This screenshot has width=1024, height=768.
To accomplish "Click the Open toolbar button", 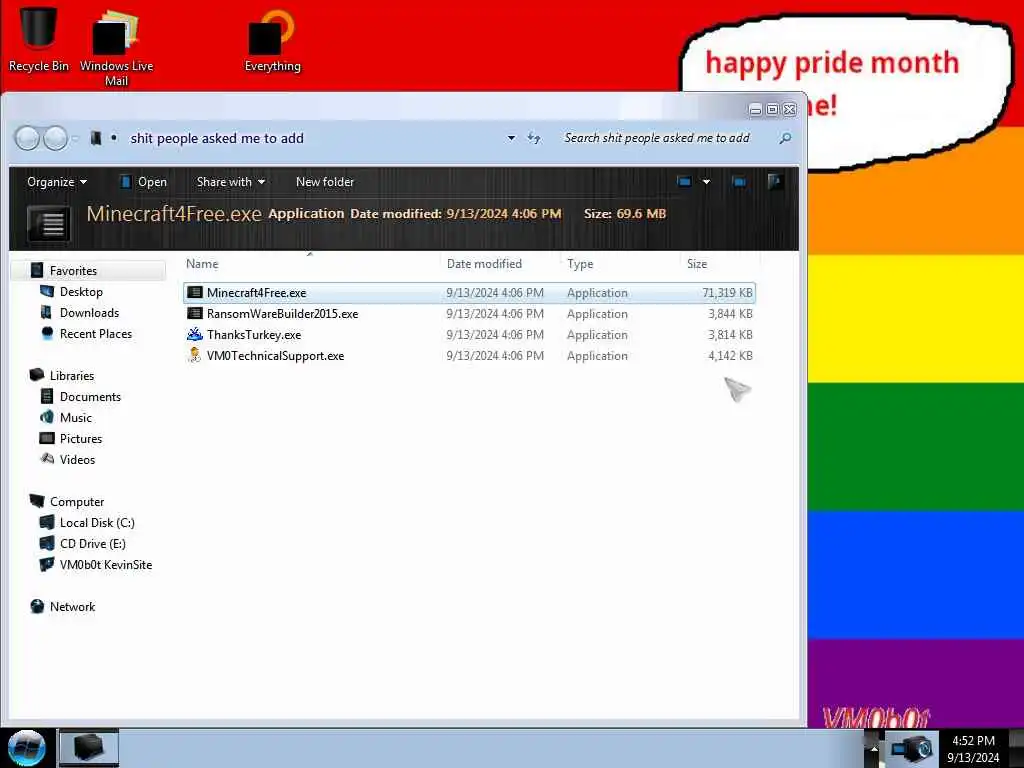I will coord(144,182).
